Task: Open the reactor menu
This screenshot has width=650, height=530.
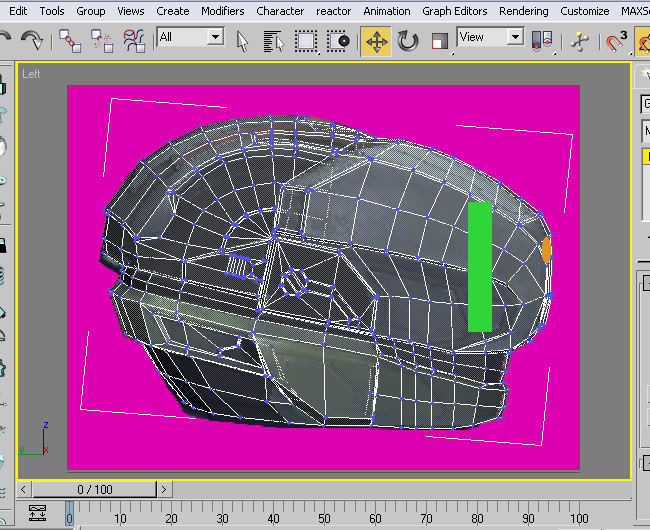Action: 333,11
